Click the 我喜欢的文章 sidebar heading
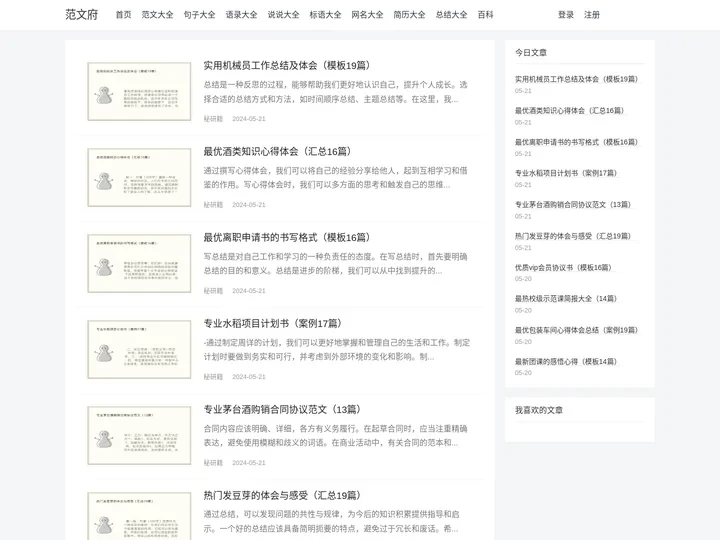720x540 pixels. (539, 410)
